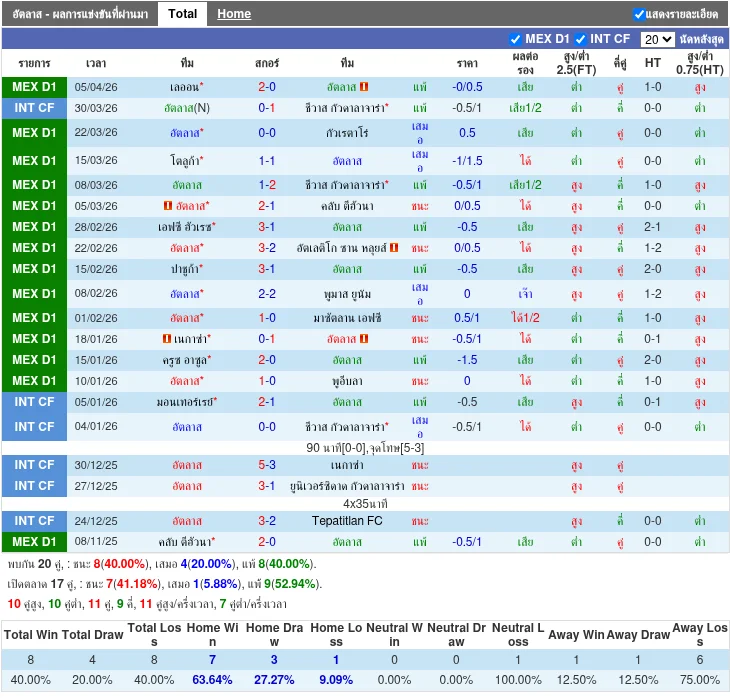This screenshot has width=730, height=698.
Task: Click red card icon before อัตลาส on 05/03/26
Action: (167, 206)
